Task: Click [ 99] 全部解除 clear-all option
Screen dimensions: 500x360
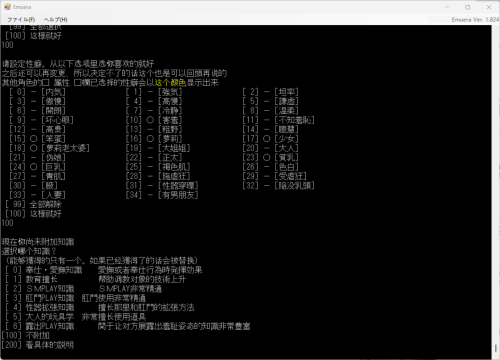Action: (x=33, y=204)
